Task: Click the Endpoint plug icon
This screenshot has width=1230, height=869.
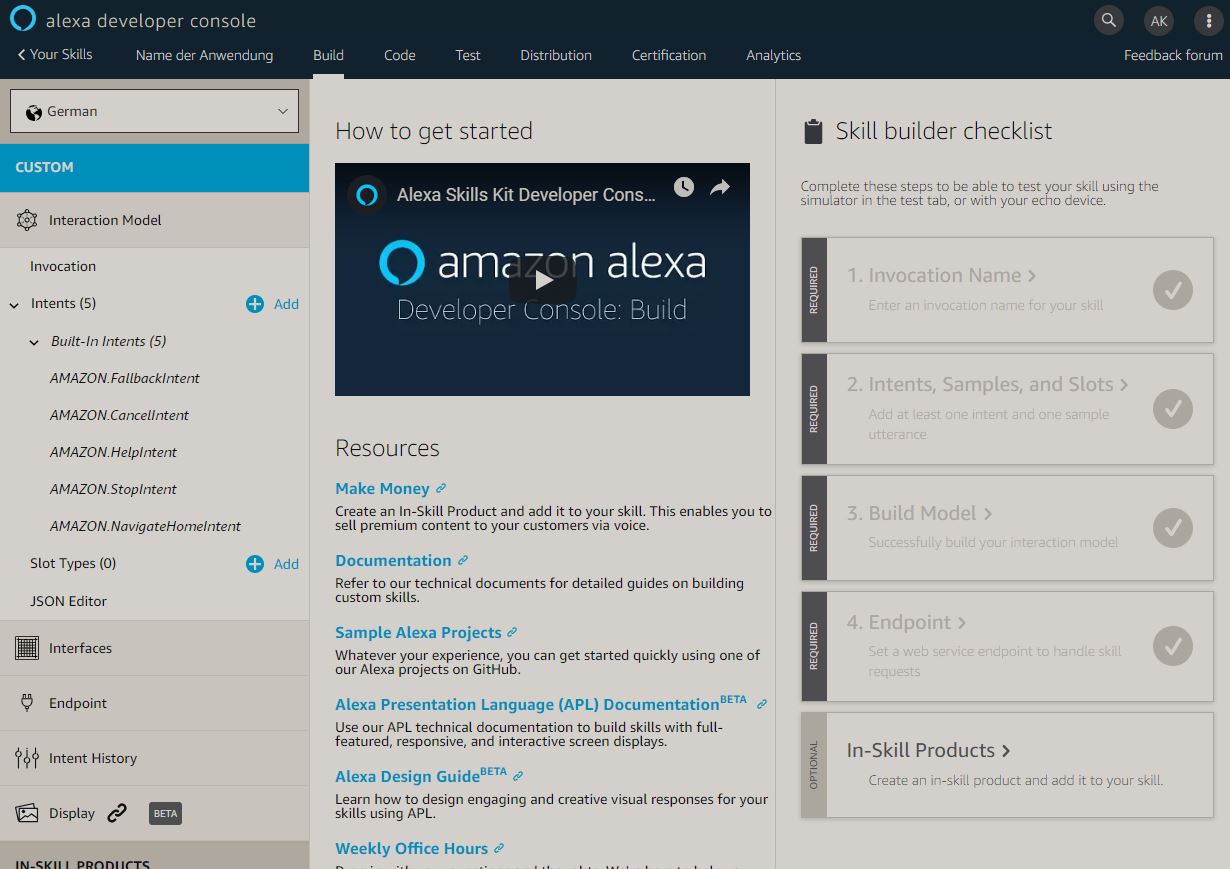Action: [x=27, y=703]
